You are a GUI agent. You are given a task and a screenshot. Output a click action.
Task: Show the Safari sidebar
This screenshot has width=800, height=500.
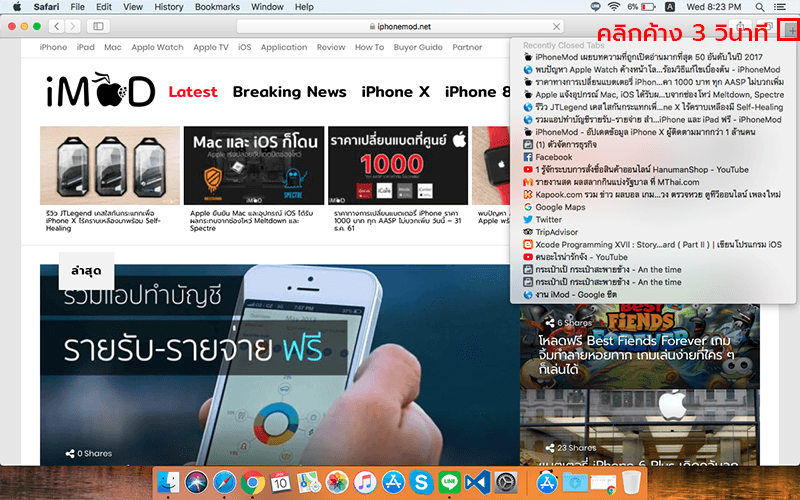click(x=98, y=26)
